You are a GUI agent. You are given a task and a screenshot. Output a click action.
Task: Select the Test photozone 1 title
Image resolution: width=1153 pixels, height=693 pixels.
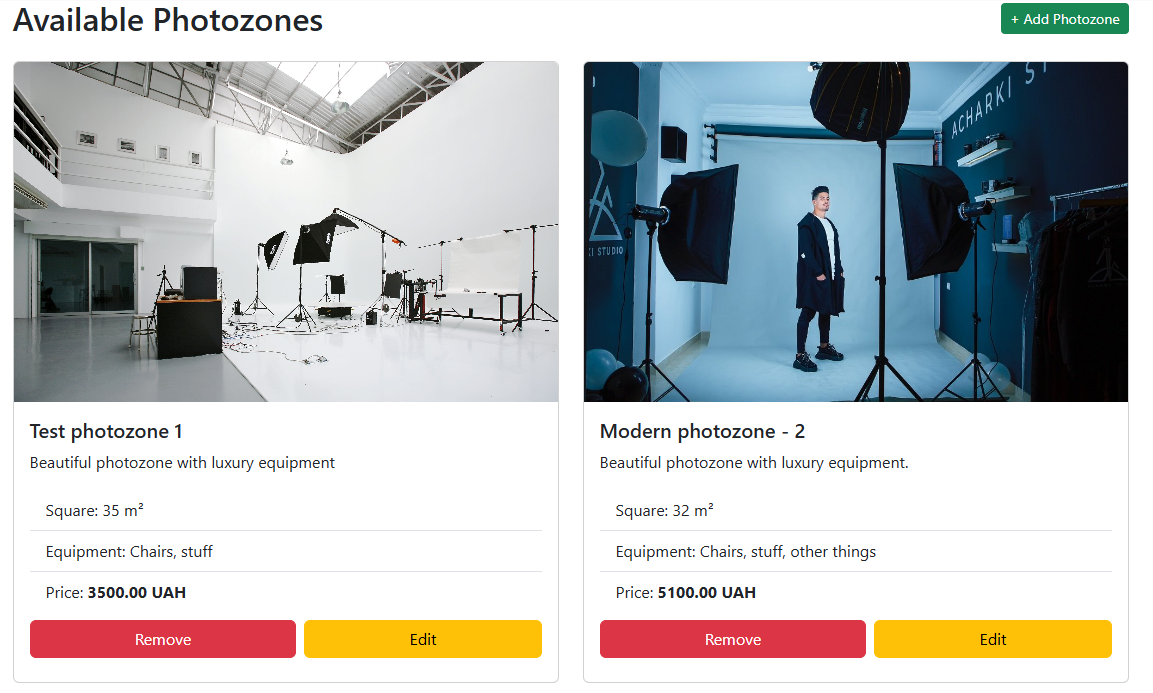[106, 431]
